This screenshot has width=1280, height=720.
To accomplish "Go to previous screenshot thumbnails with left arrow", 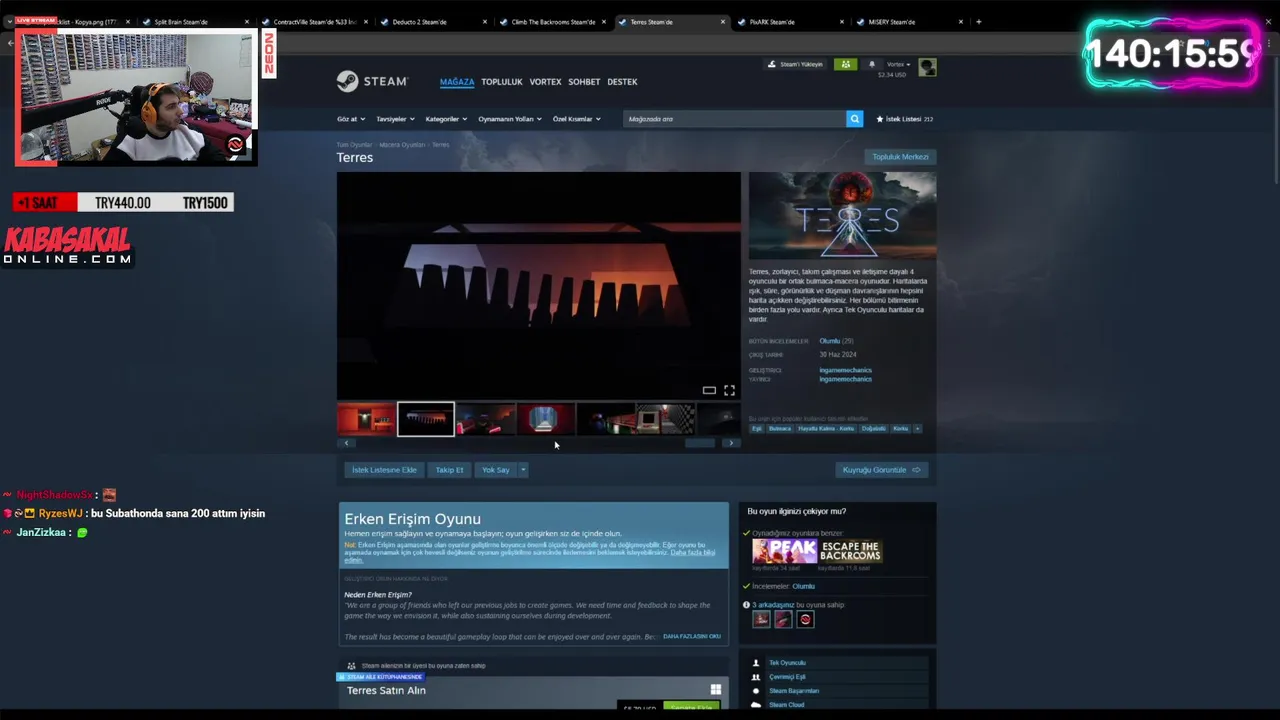I will 346,443.
